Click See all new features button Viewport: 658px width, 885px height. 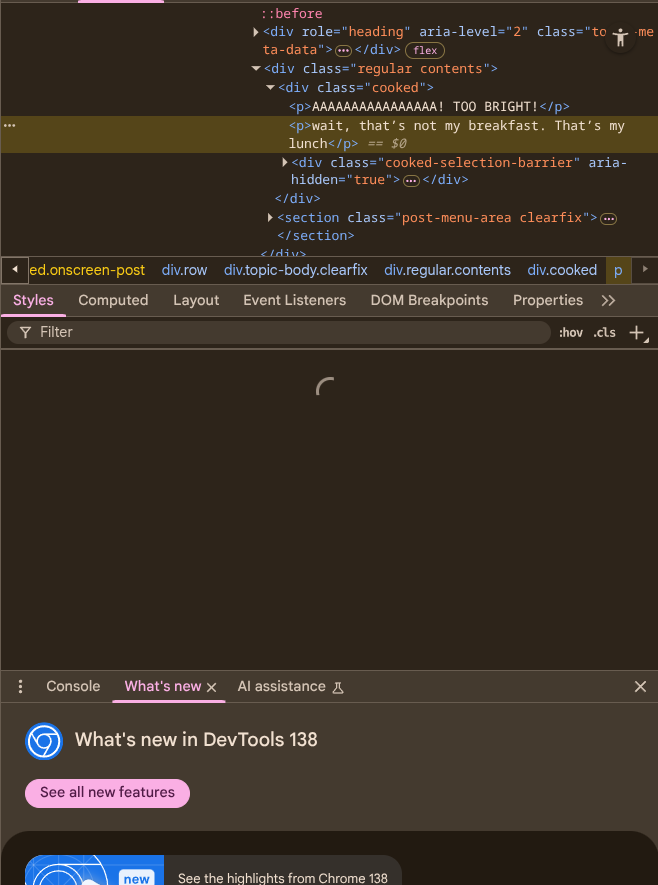pos(107,793)
